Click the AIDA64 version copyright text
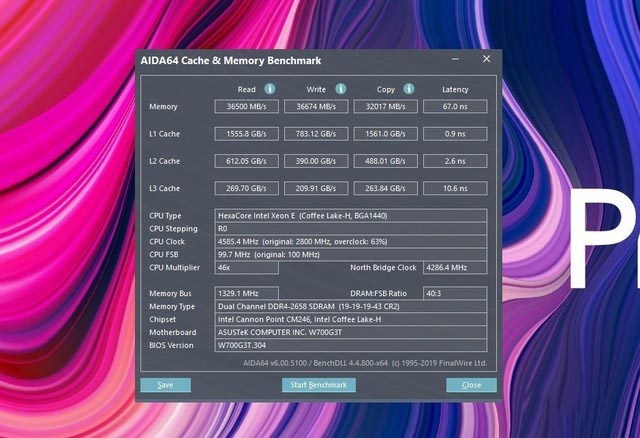The image size is (640, 438). pos(365,363)
